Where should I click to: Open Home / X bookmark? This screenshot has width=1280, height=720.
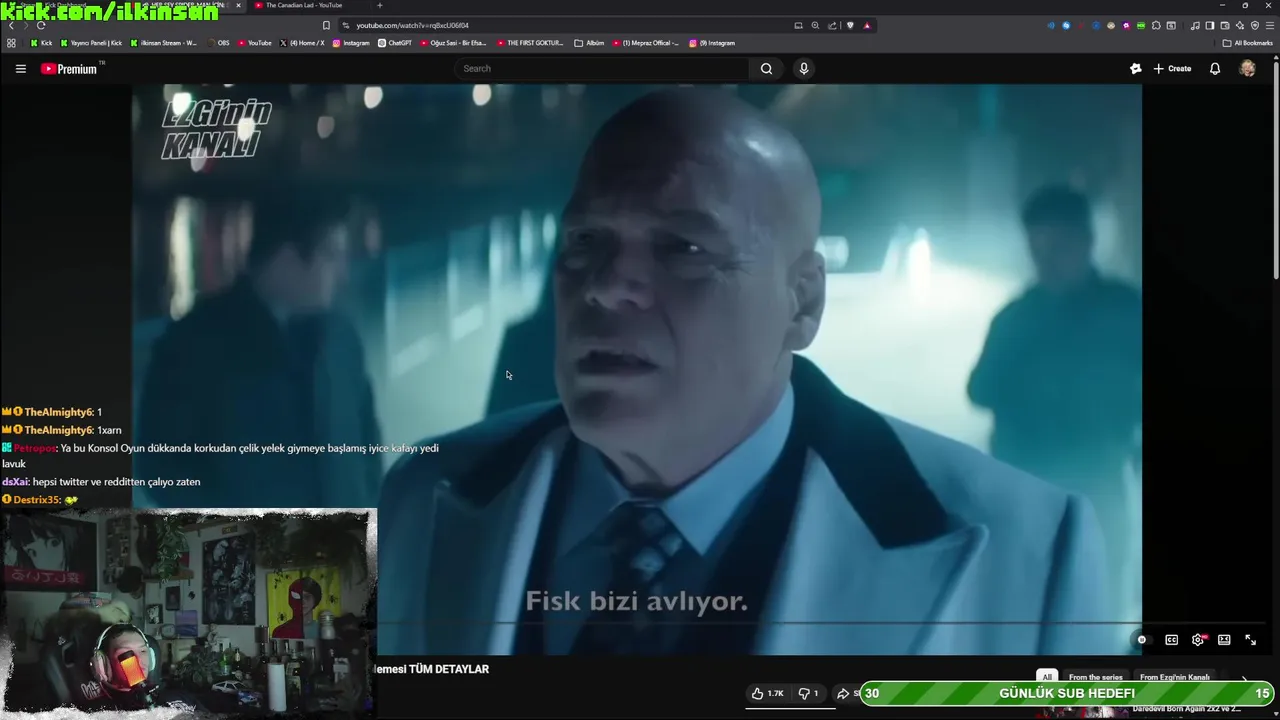303,43
